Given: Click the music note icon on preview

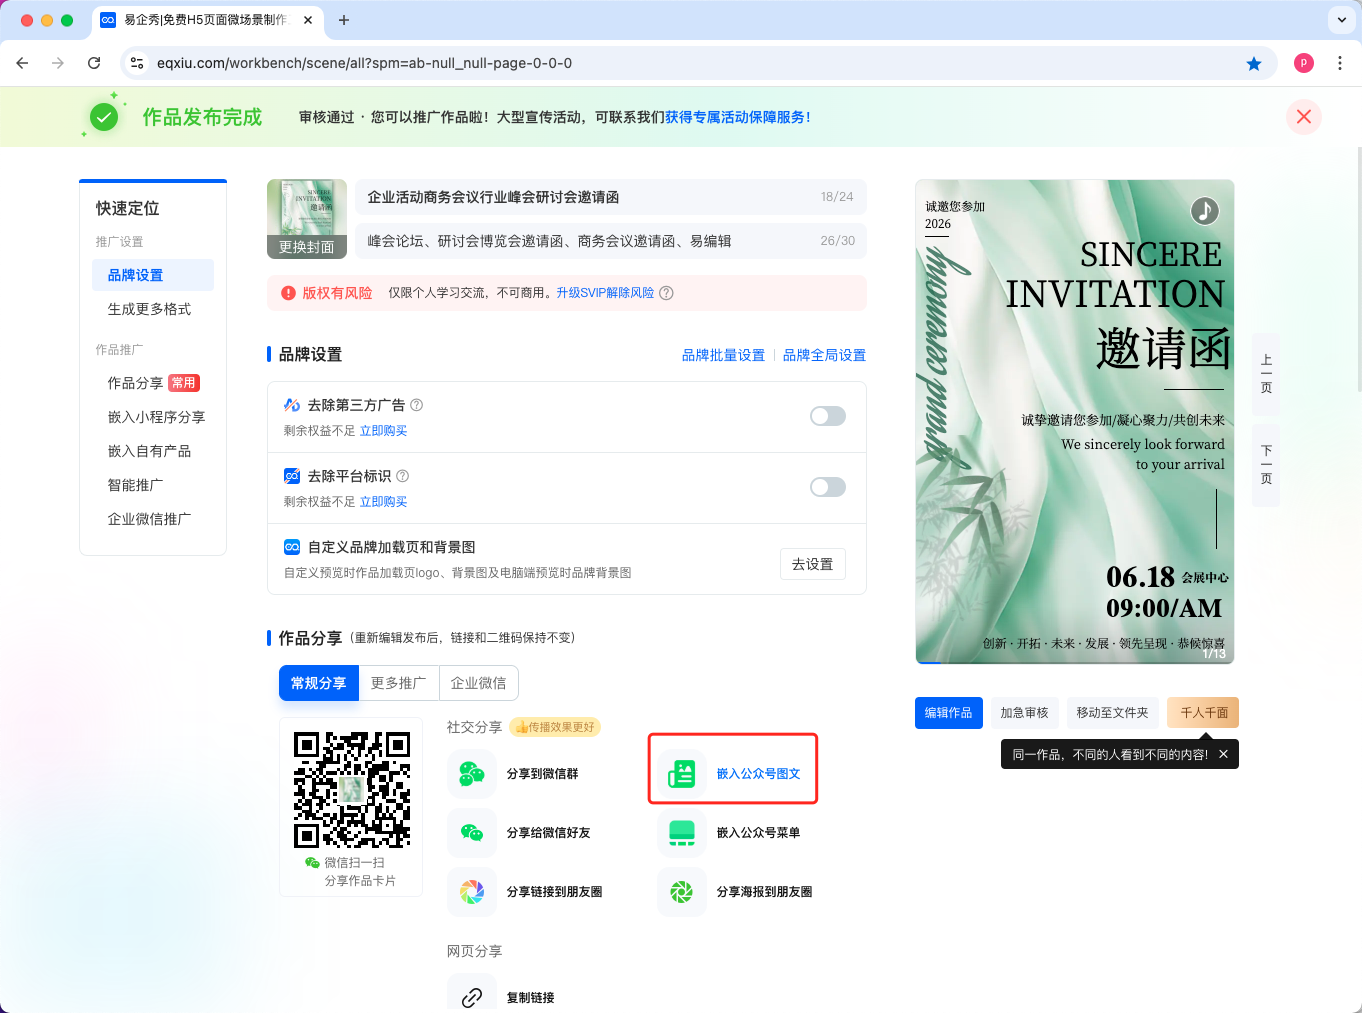Looking at the screenshot, I should pyautogui.click(x=1204, y=210).
